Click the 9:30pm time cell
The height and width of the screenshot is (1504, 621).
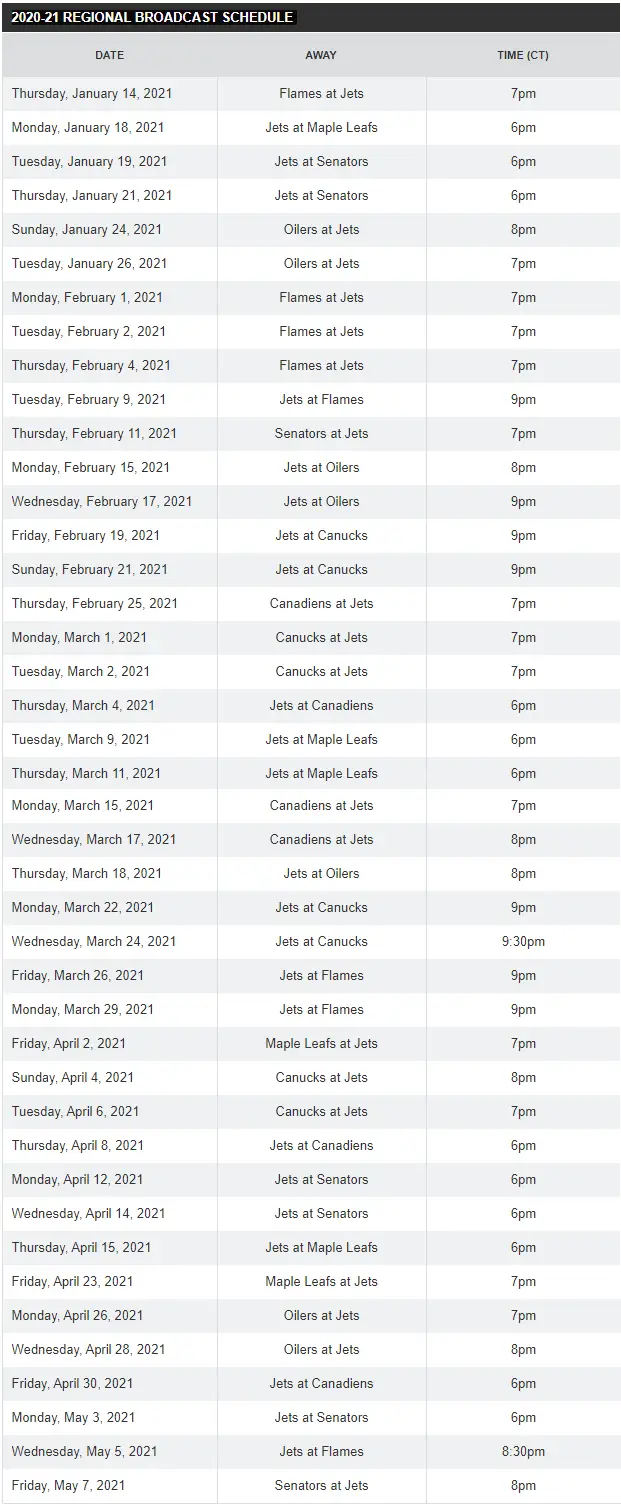pos(523,941)
